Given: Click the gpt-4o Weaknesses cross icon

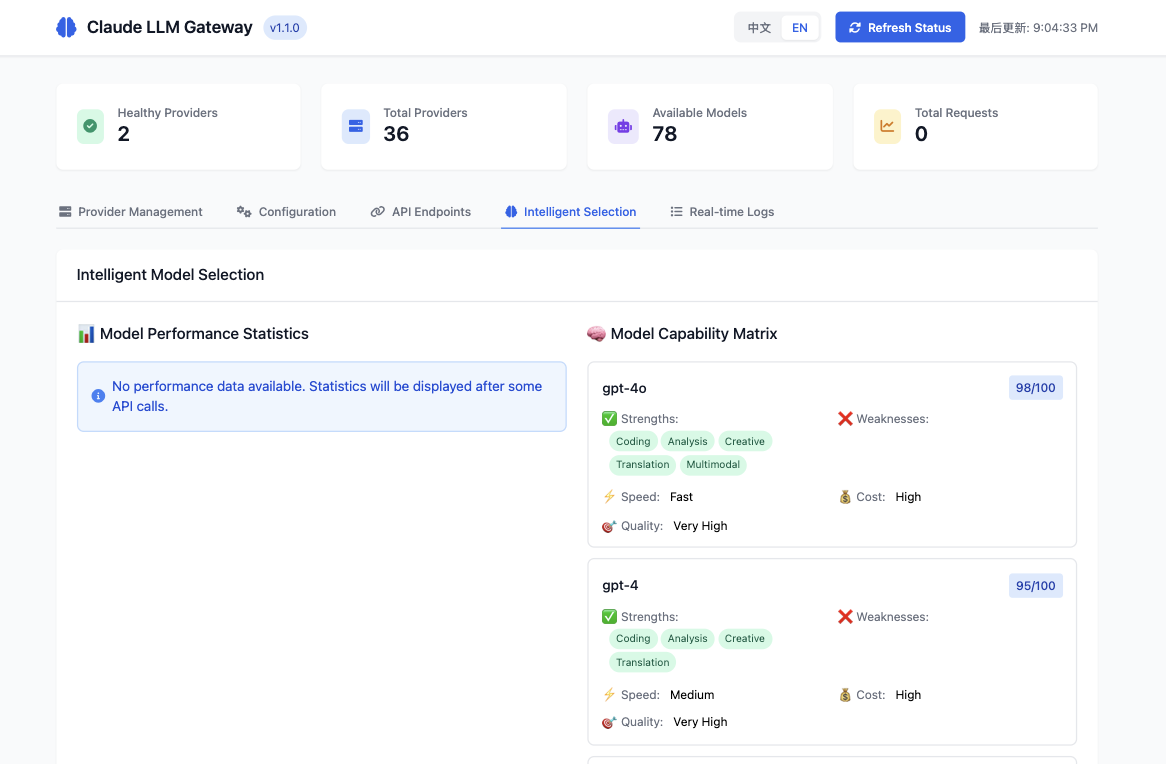Looking at the screenshot, I should pos(845,419).
